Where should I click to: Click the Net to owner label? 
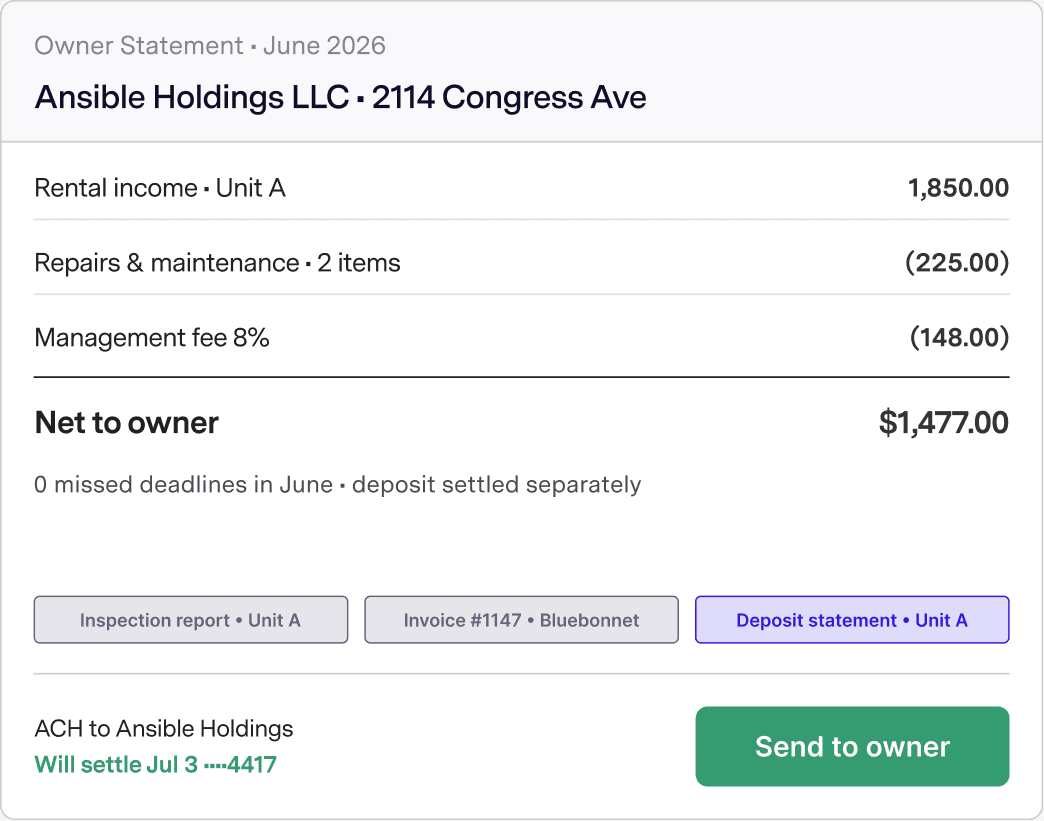[x=127, y=422]
